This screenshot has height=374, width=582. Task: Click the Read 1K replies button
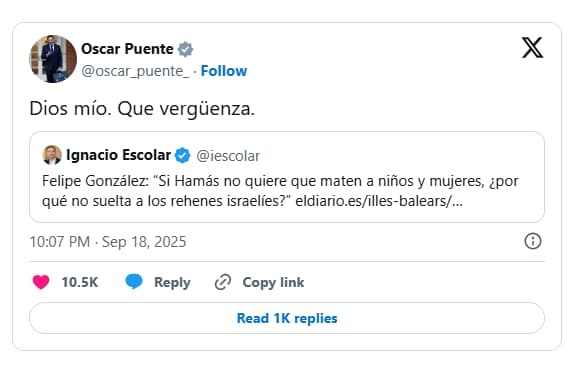[287, 318]
